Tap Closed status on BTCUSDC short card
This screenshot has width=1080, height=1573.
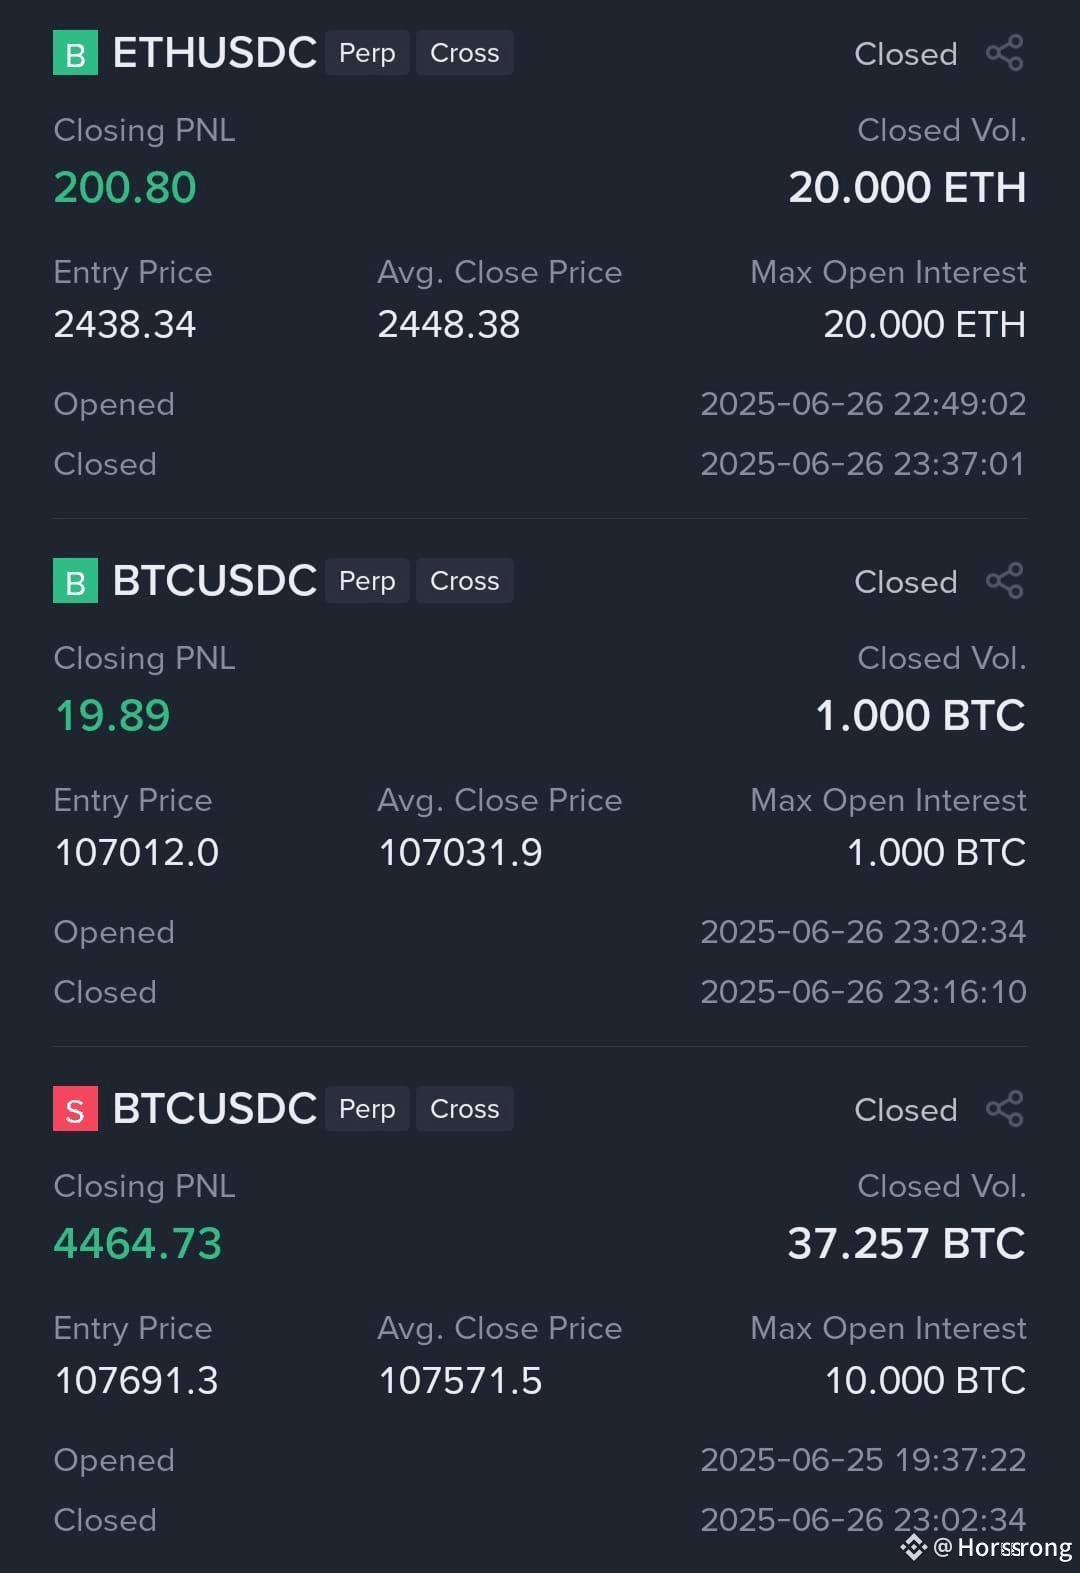pyautogui.click(x=906, y=1110)
